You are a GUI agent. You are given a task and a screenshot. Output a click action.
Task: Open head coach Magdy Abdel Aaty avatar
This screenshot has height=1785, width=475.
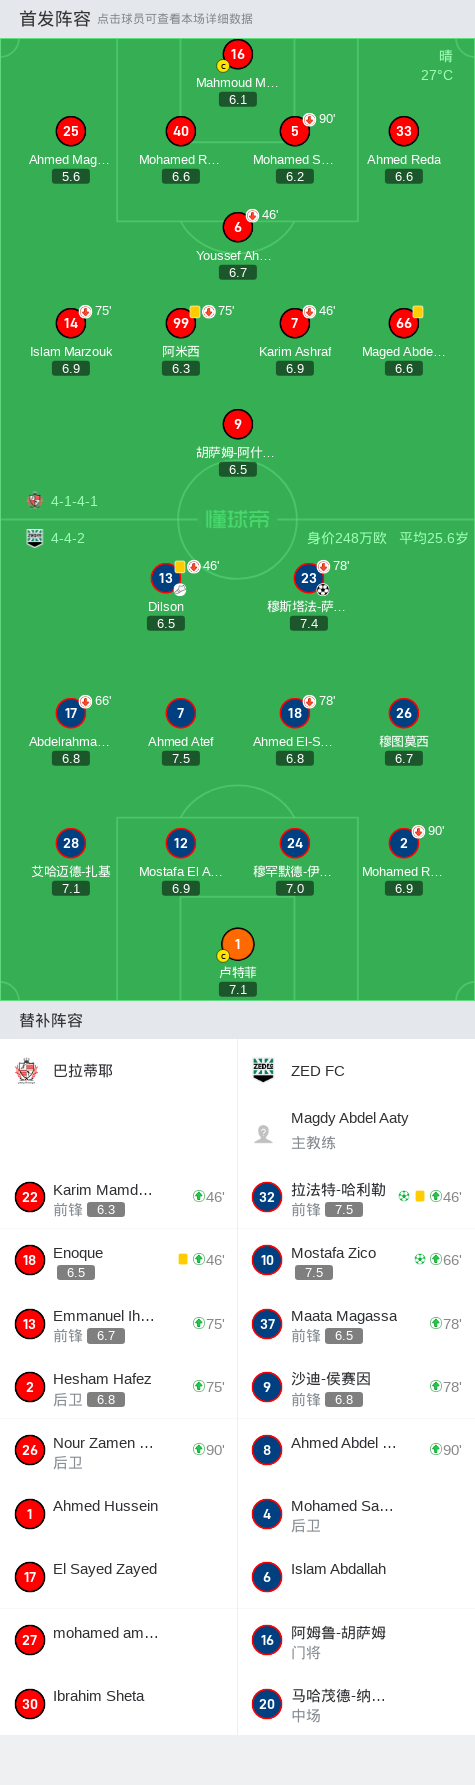tap(263, 1133)
